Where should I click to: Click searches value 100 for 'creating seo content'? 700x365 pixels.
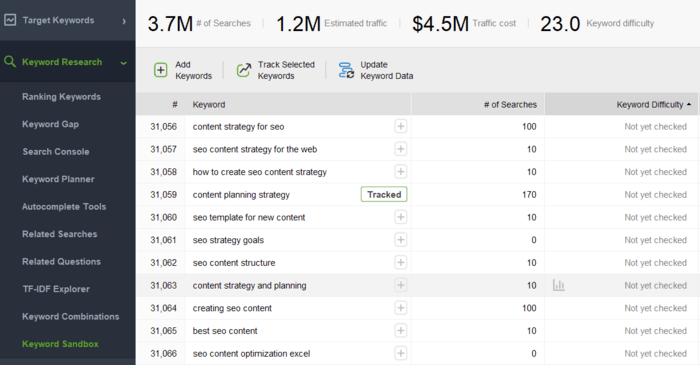point(529,308)
